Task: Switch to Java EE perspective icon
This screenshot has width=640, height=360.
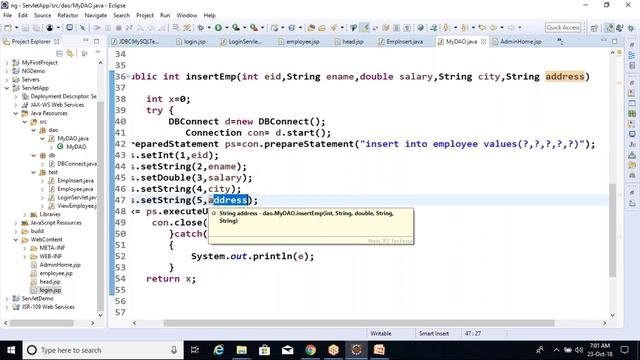Action: (x=609, y=28)
